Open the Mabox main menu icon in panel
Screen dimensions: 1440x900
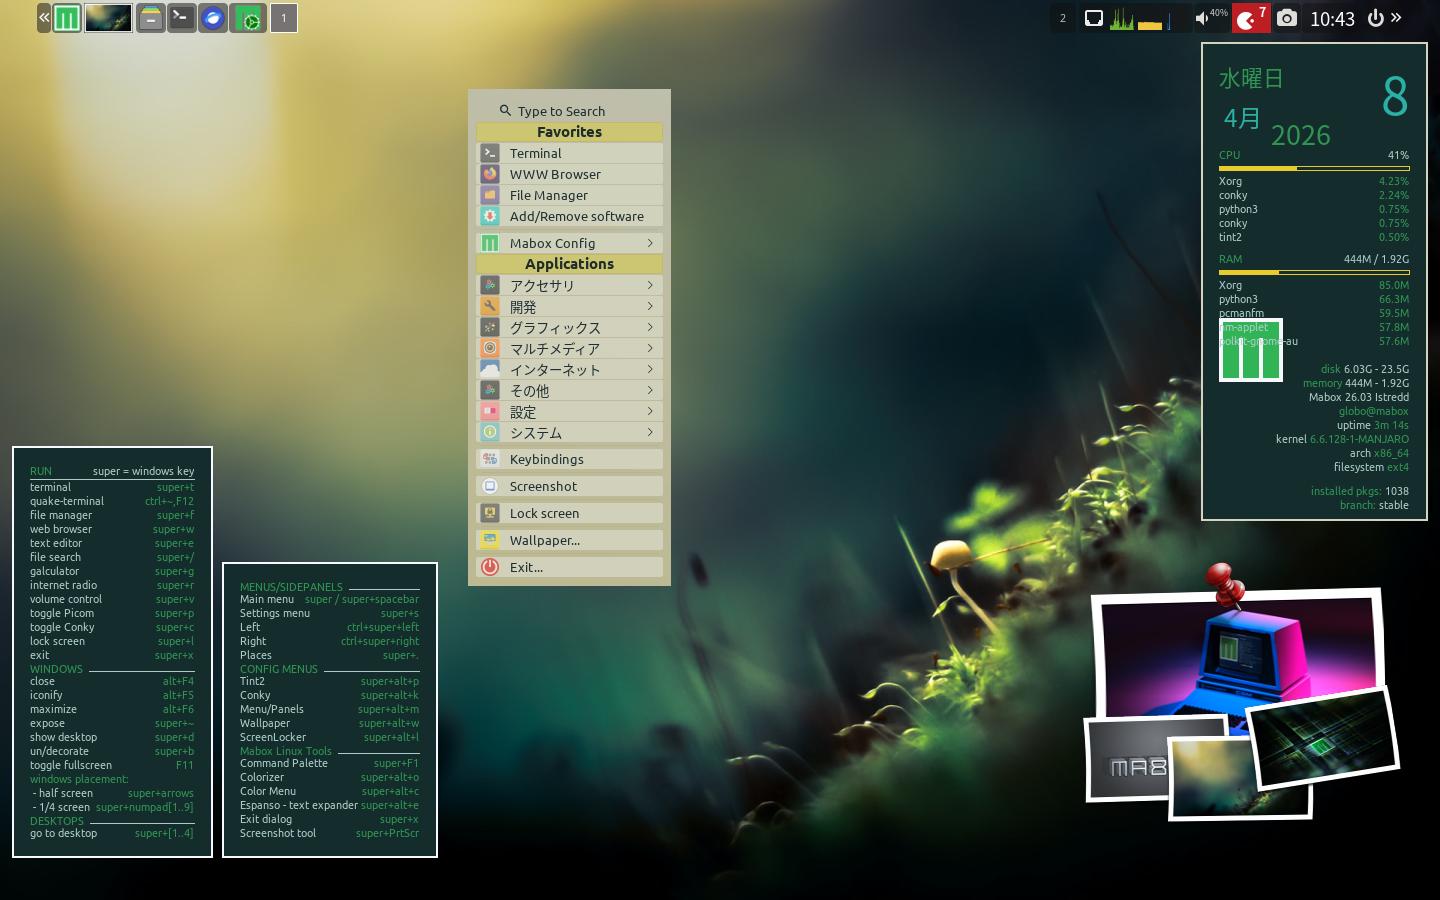pyautogui.click(x=67, y=18)
